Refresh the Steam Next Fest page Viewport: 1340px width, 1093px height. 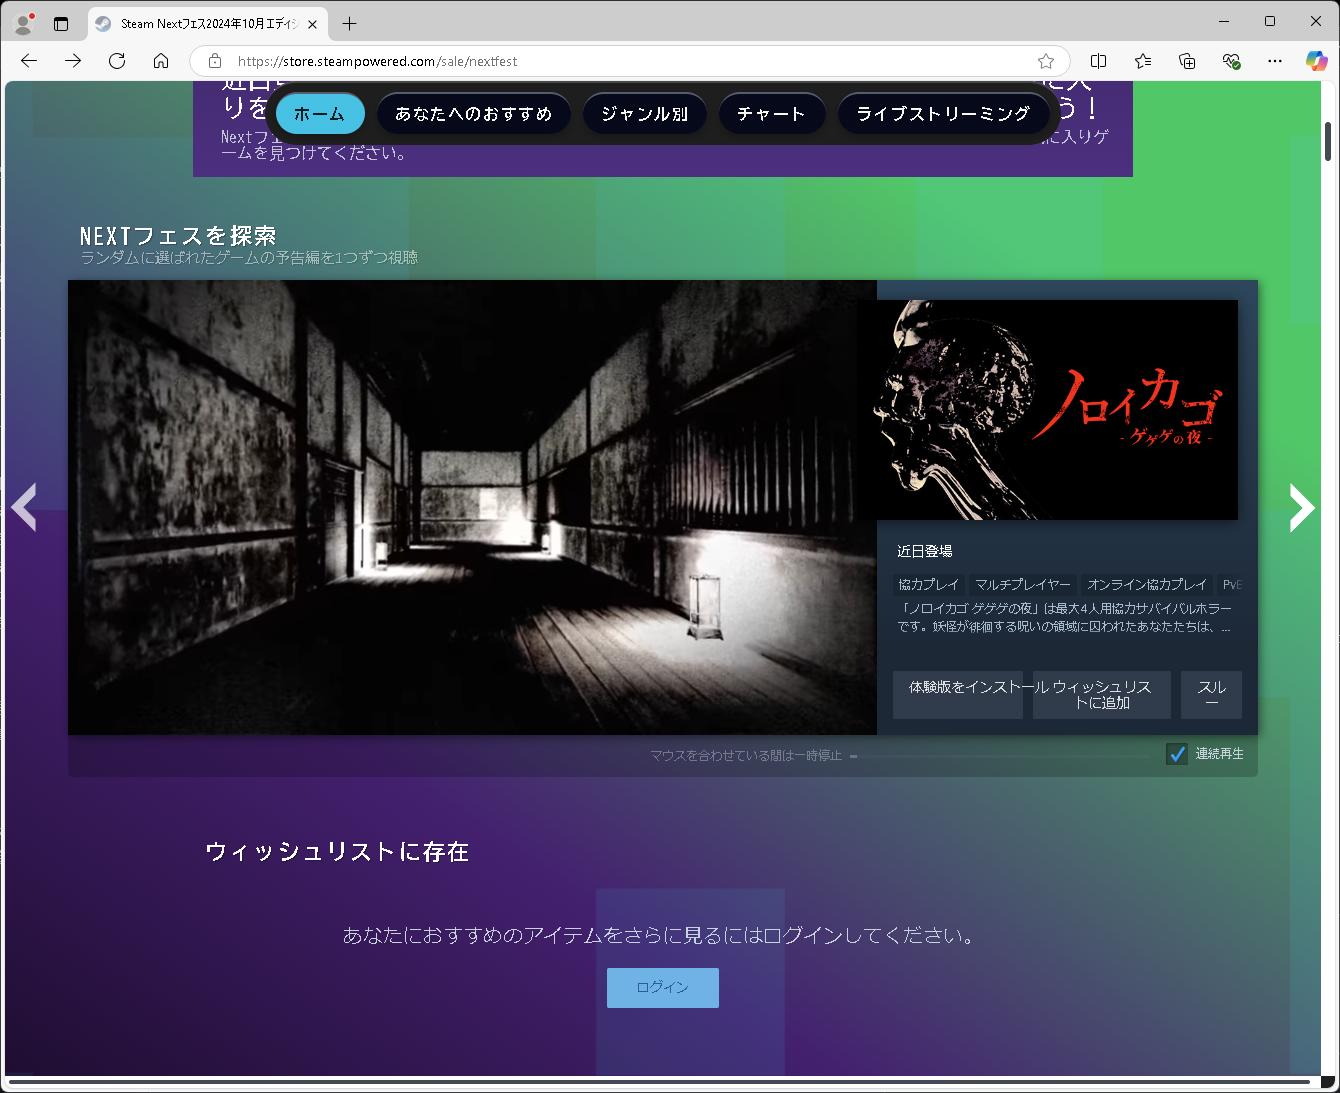(x=117, y=60)
